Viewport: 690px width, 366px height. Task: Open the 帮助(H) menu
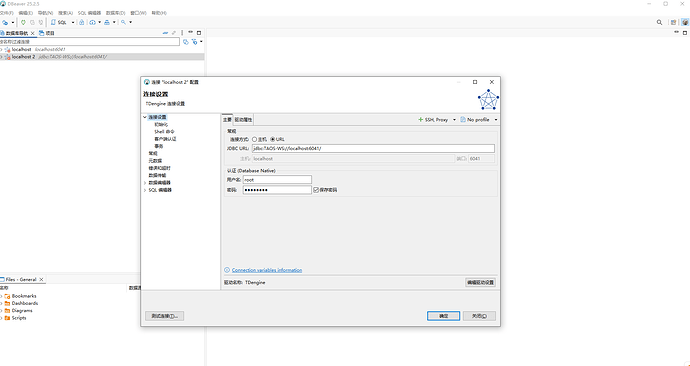coord(159,13)
